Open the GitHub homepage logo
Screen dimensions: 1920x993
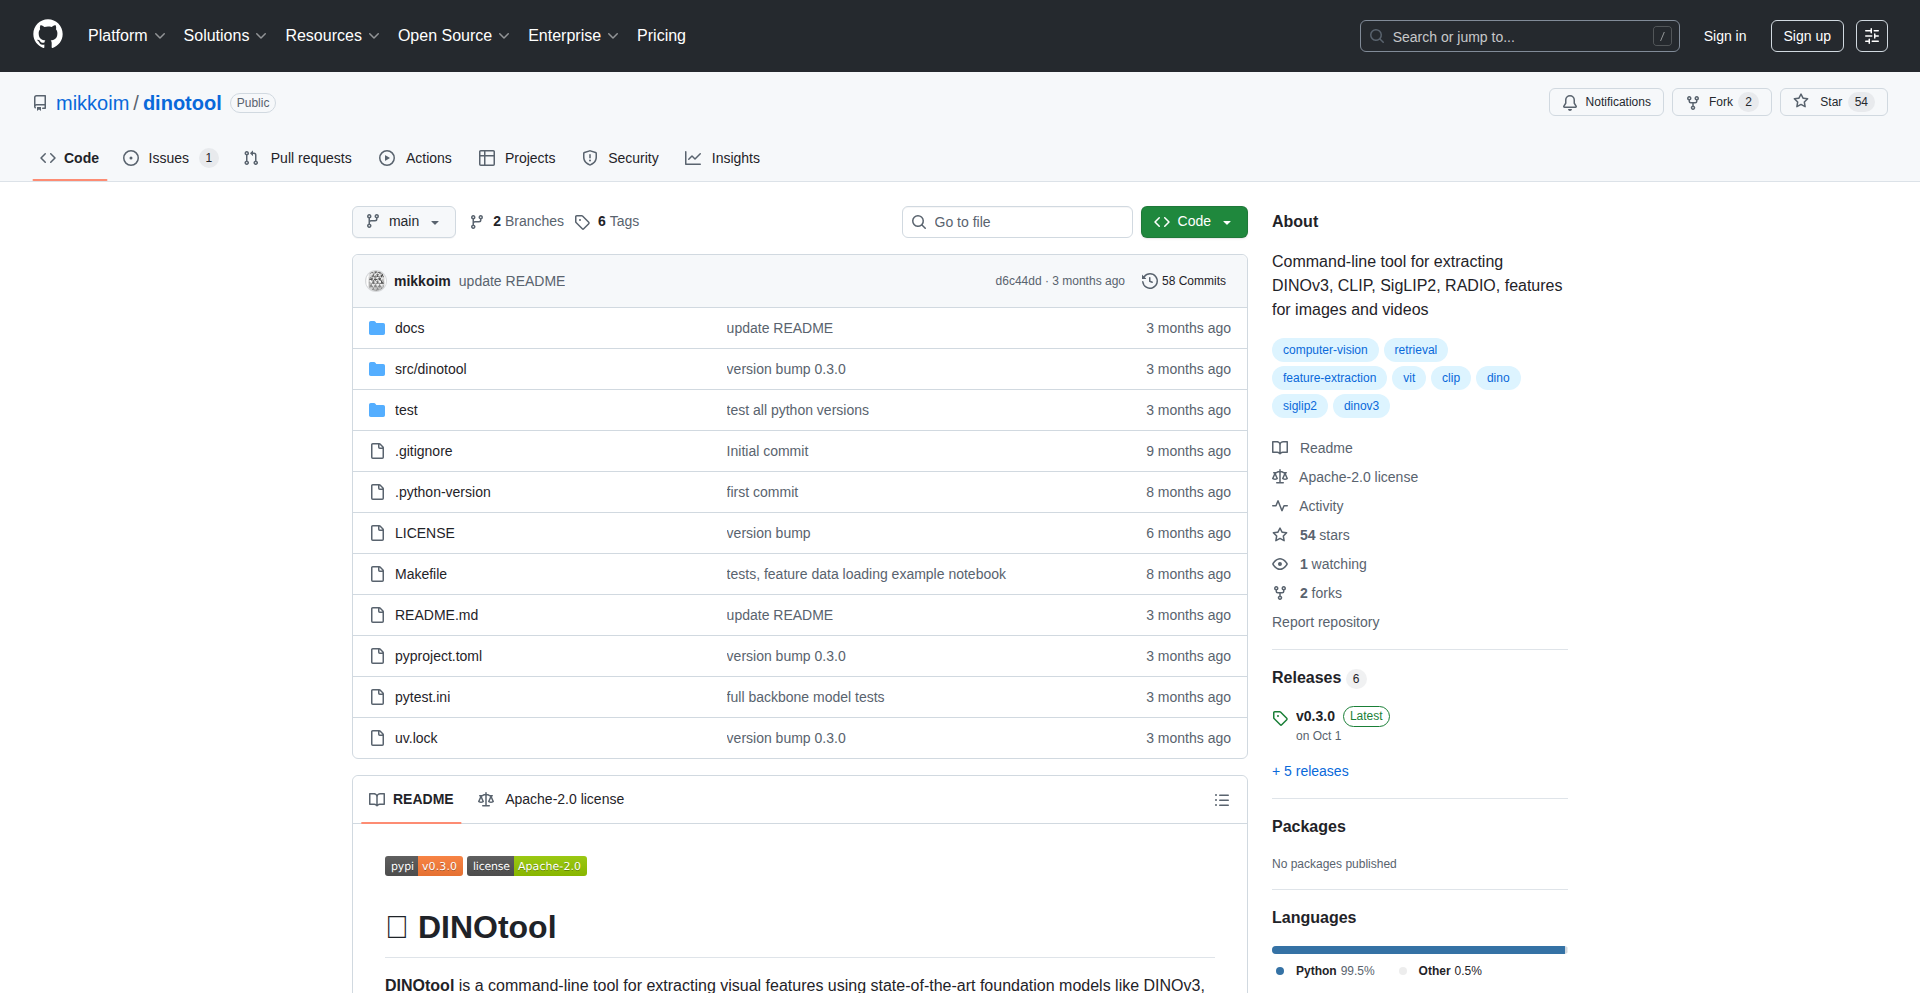point(48,35)
